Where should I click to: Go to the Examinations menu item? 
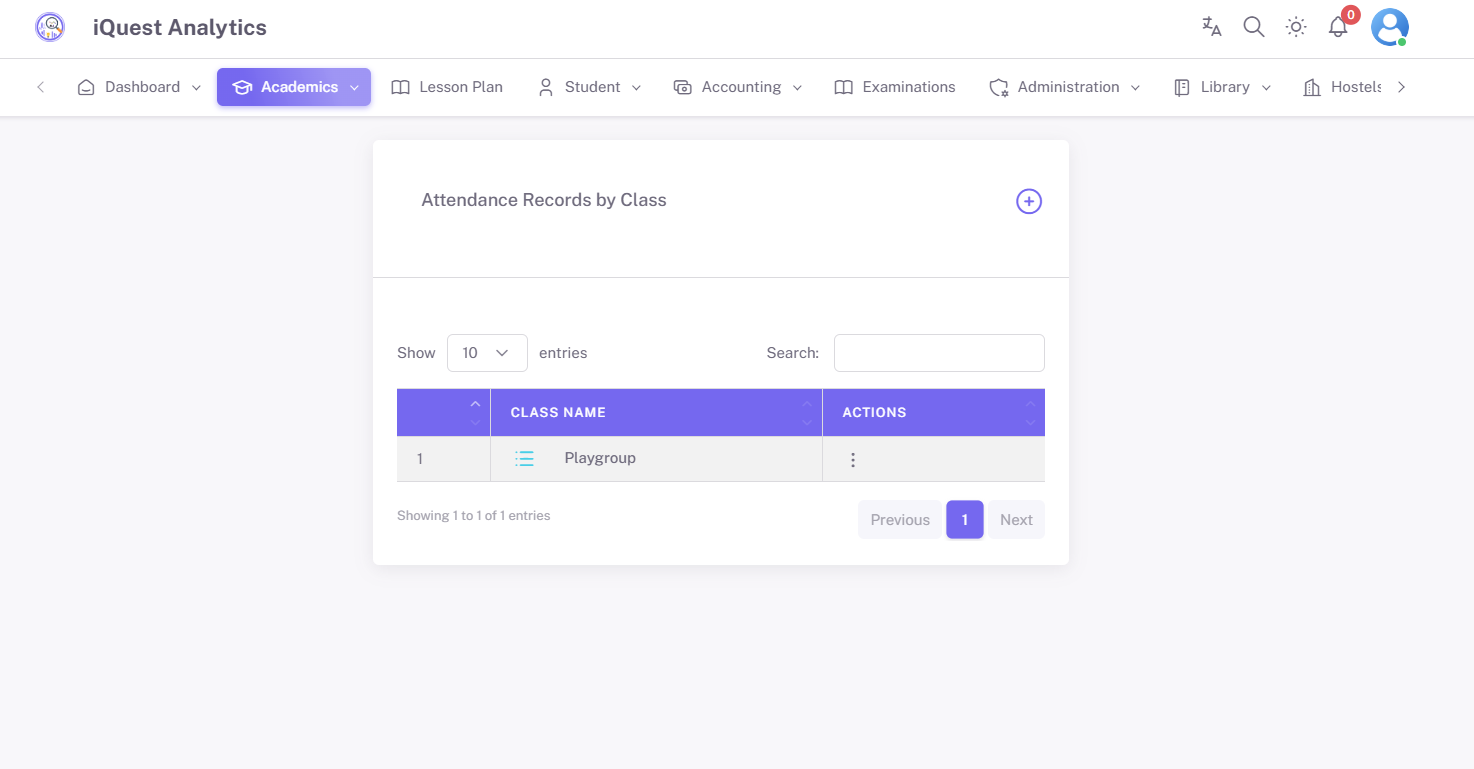[x=895, y=87]
